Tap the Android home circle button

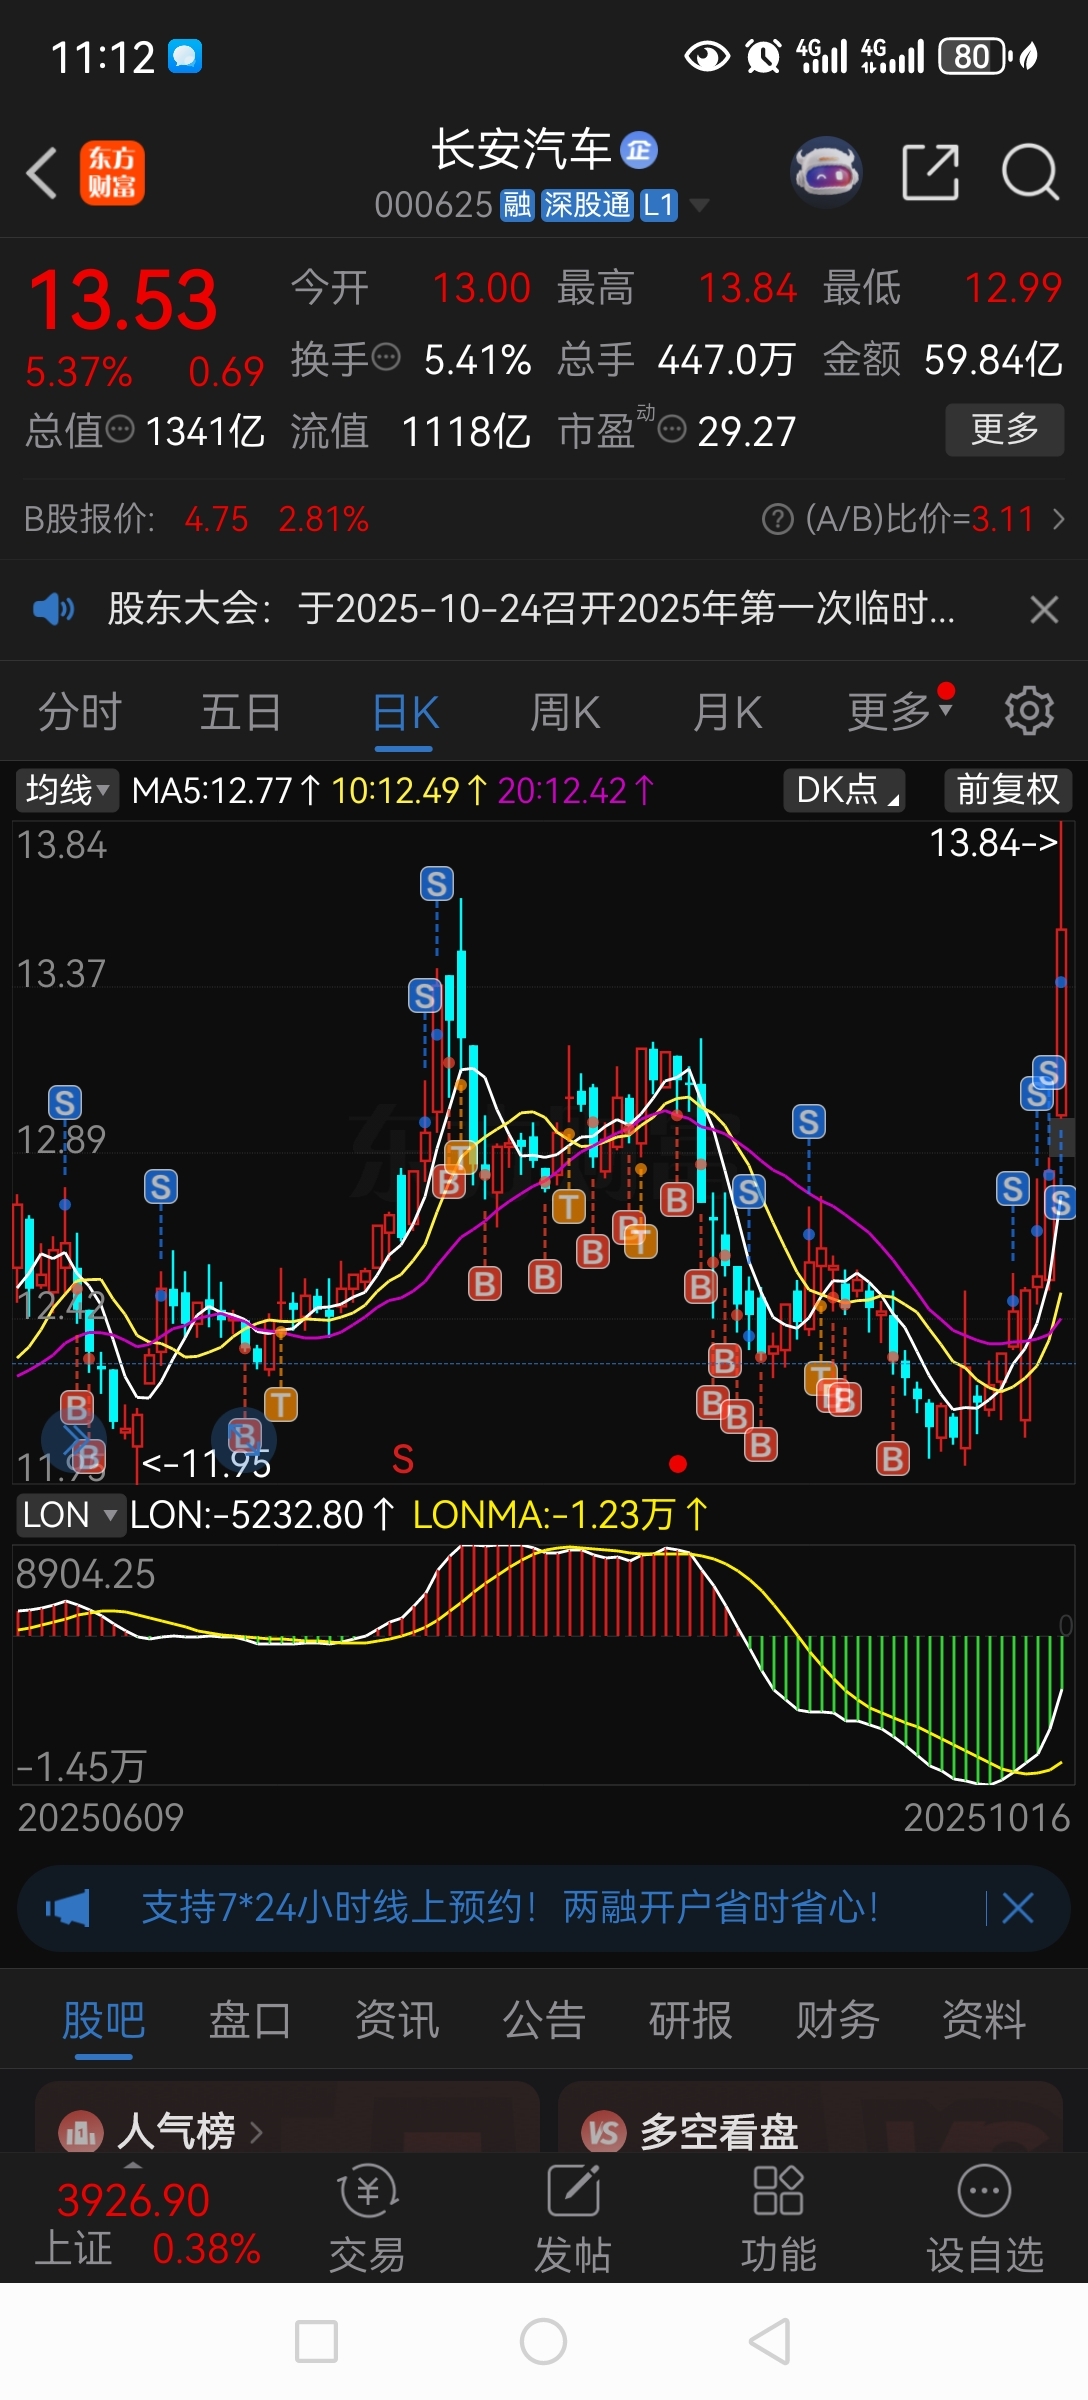tap(544, 2341)
